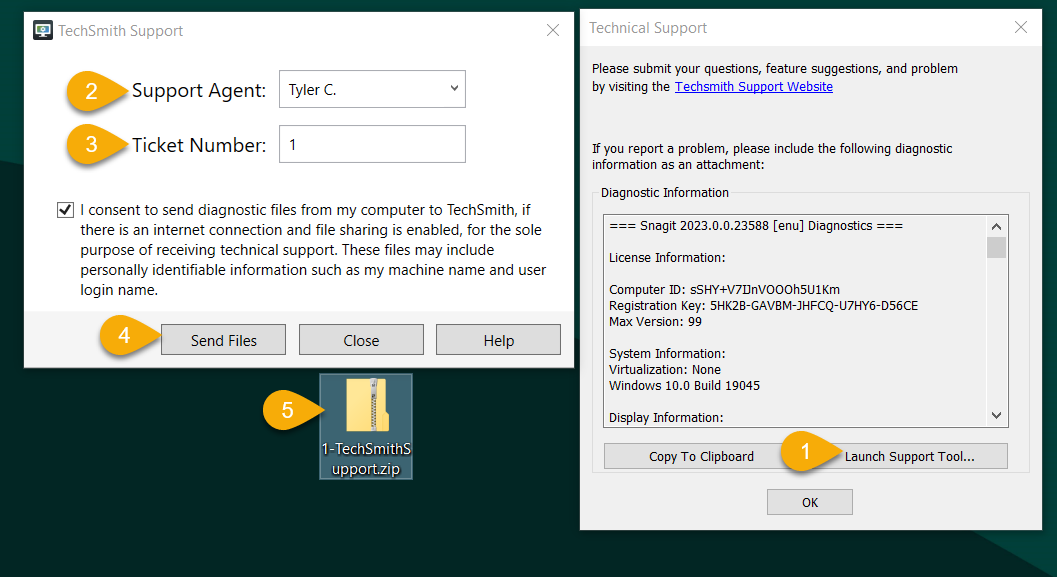Click the scroll-down arrow in Diagnostic Information

996,417
